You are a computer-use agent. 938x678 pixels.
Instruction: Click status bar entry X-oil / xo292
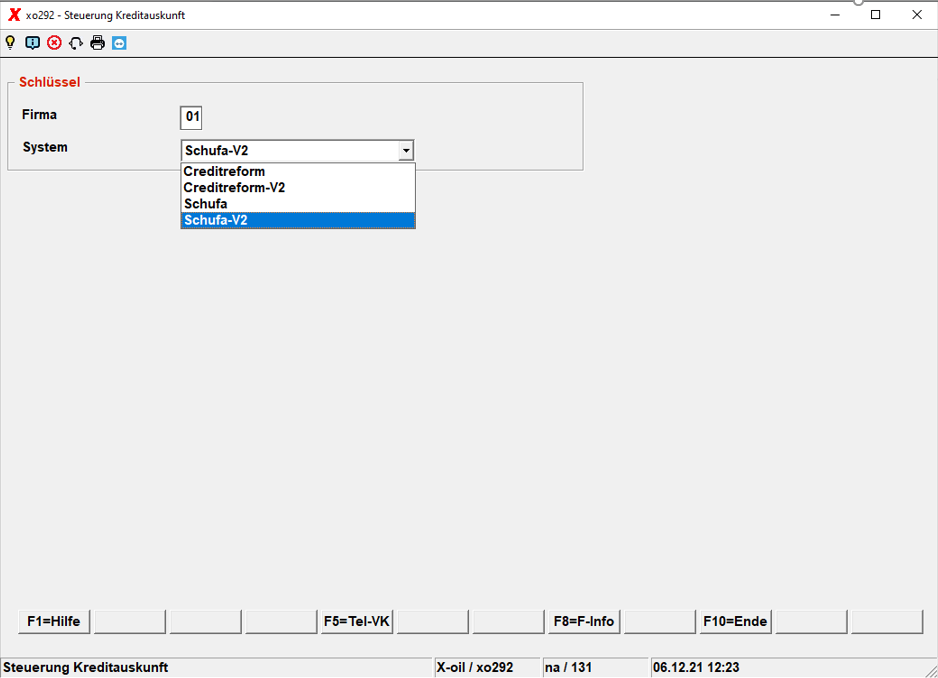tap(475, 667)
